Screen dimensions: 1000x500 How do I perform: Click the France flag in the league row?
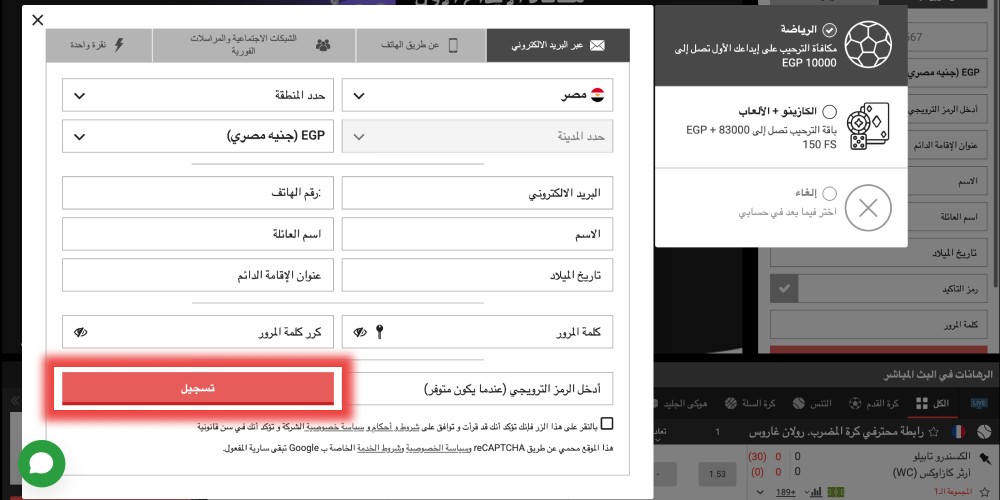pyautogui.click(x=958, y=432)
